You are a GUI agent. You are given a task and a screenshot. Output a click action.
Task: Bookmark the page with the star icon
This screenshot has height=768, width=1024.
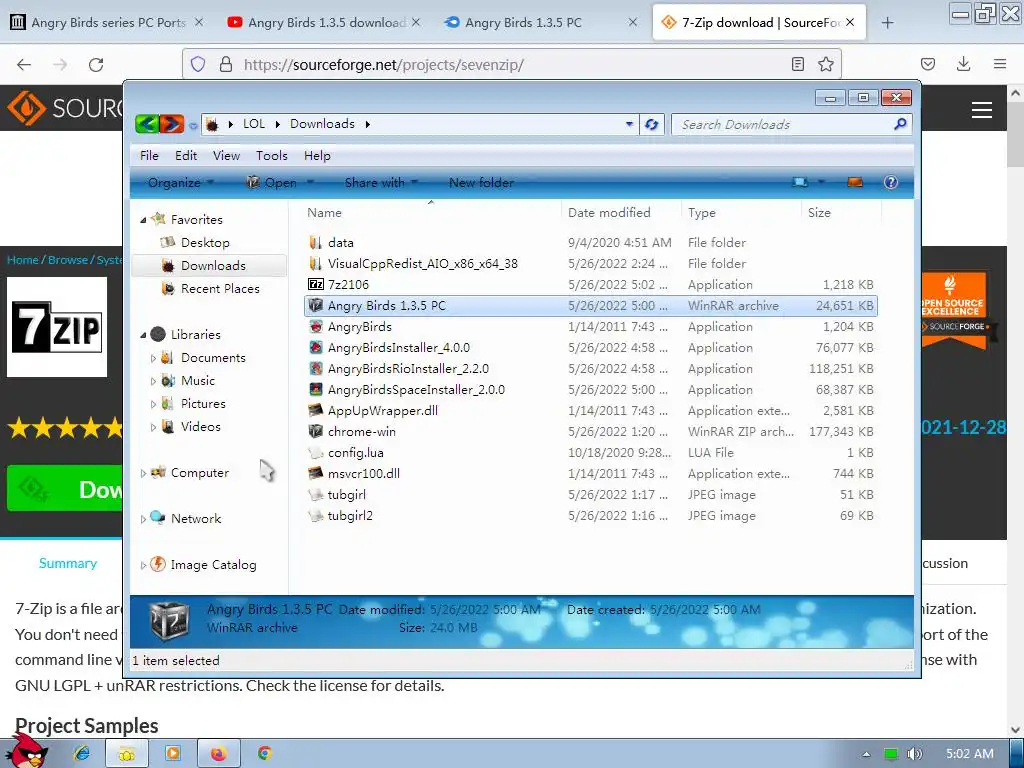pyautogui.click(x=825, y=64)
